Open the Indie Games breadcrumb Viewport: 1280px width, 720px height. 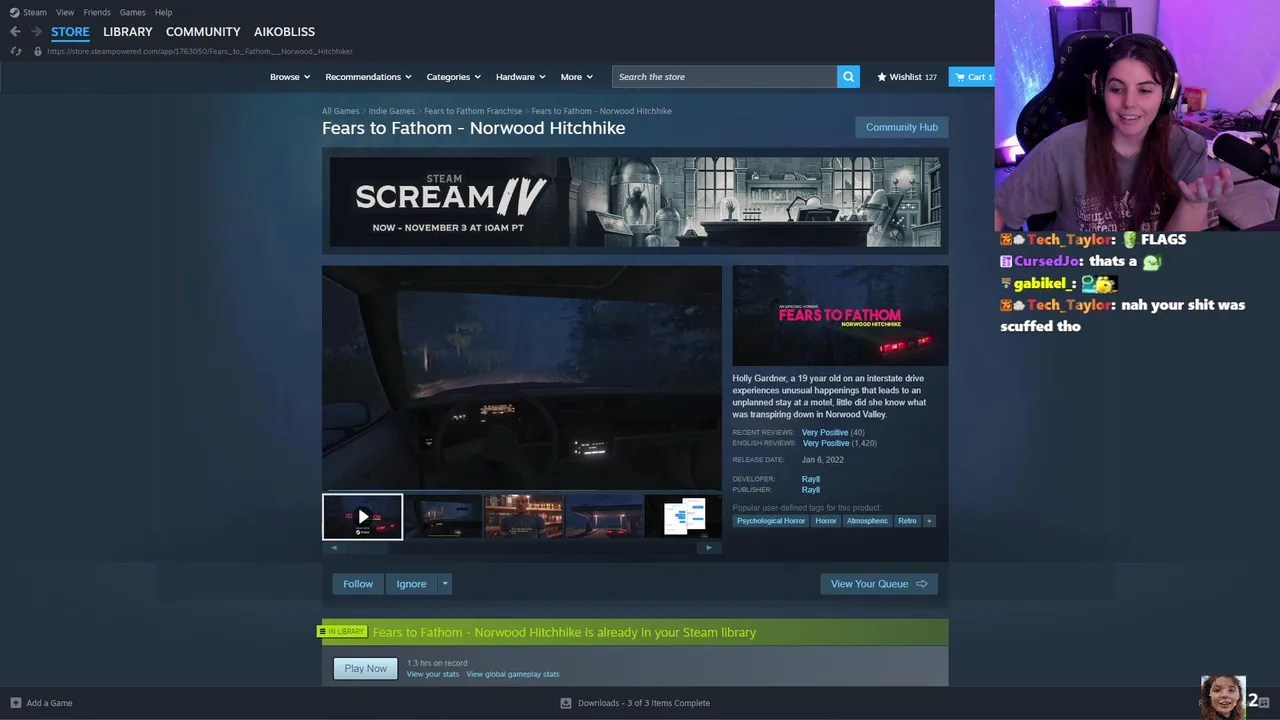point(391,111)
